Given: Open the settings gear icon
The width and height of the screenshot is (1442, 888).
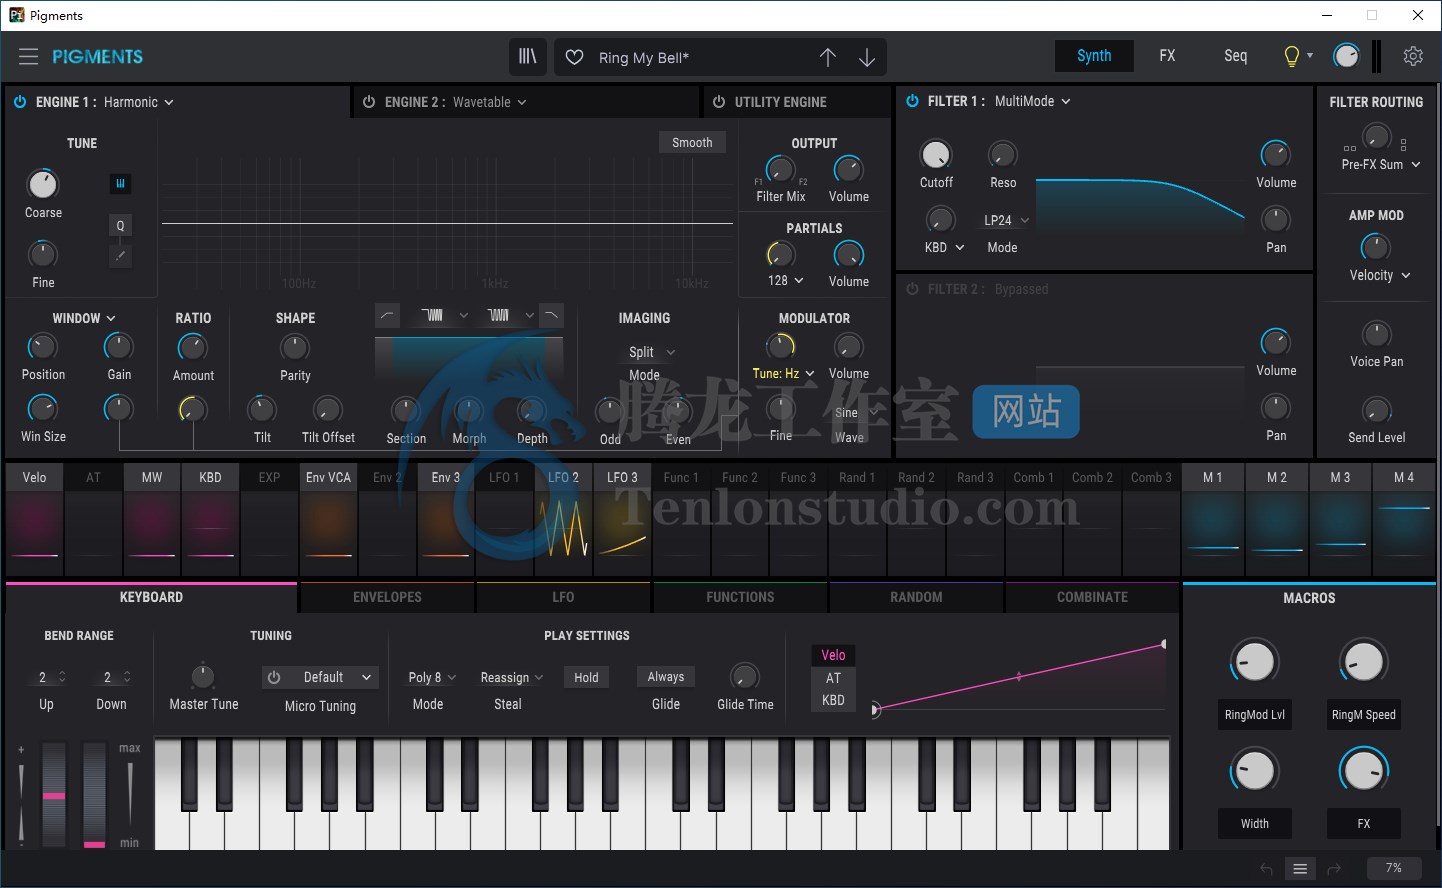Looking at the screenshot, I should 1413,57.
